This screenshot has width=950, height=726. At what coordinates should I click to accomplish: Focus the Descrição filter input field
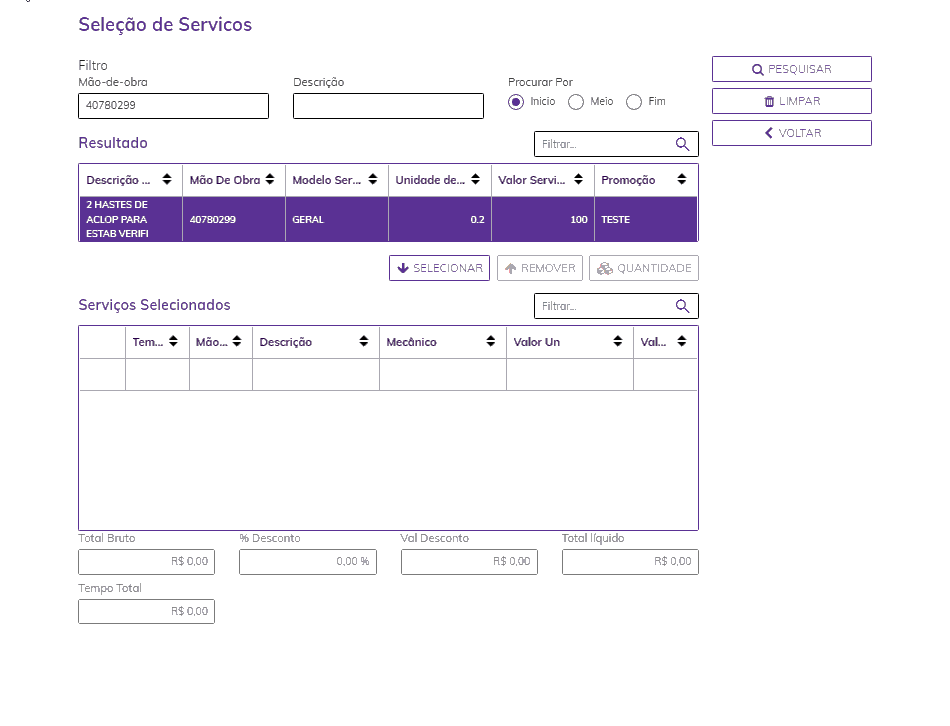click(x=388, y=106)
